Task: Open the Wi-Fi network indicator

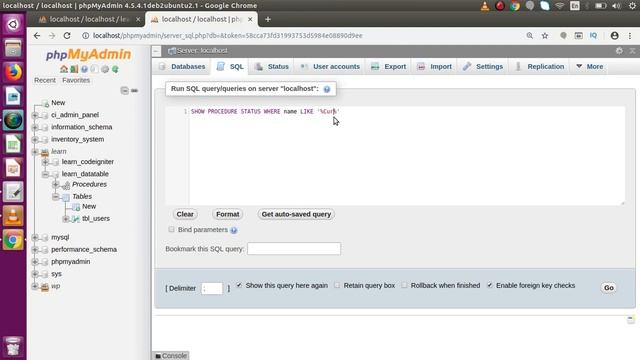Action: click(x=560, y=6)
